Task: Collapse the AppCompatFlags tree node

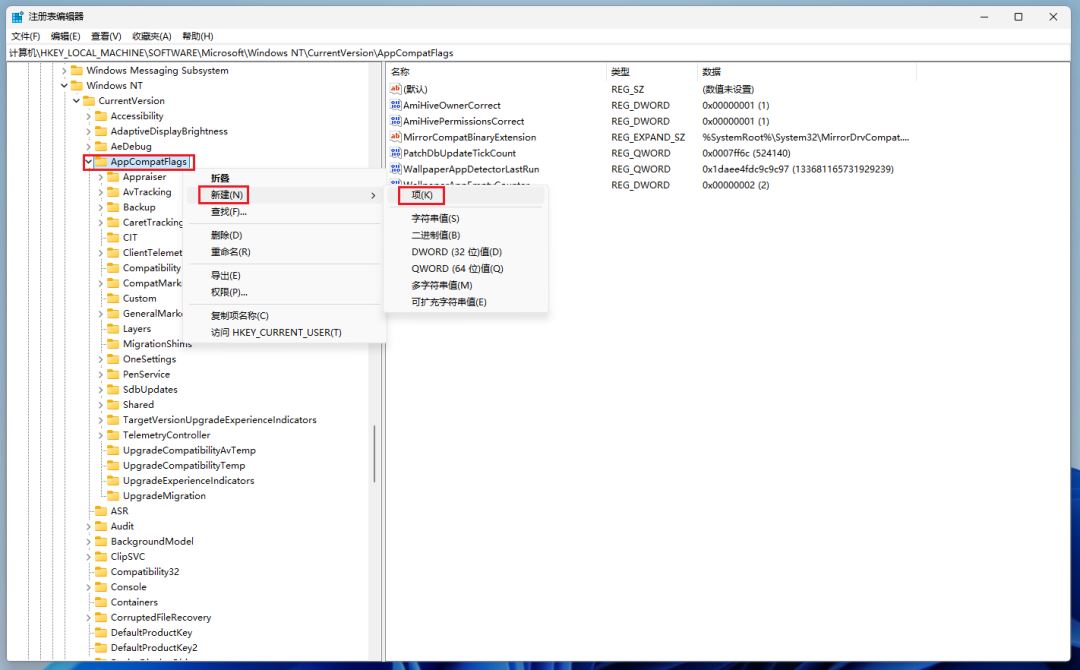Action: [88, 162]
